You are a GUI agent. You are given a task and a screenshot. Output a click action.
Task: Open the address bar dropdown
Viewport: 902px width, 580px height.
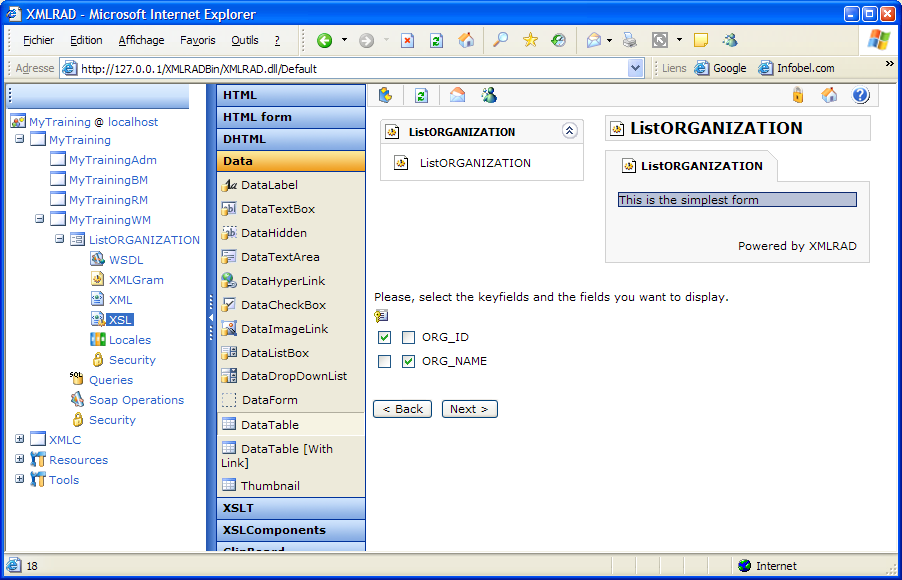click(x=635, y=69)
